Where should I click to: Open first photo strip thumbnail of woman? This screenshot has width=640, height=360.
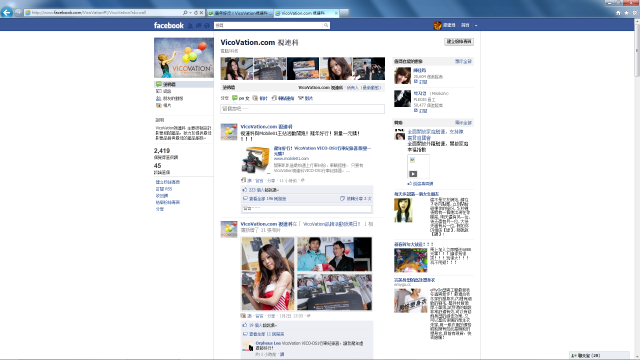236,69
